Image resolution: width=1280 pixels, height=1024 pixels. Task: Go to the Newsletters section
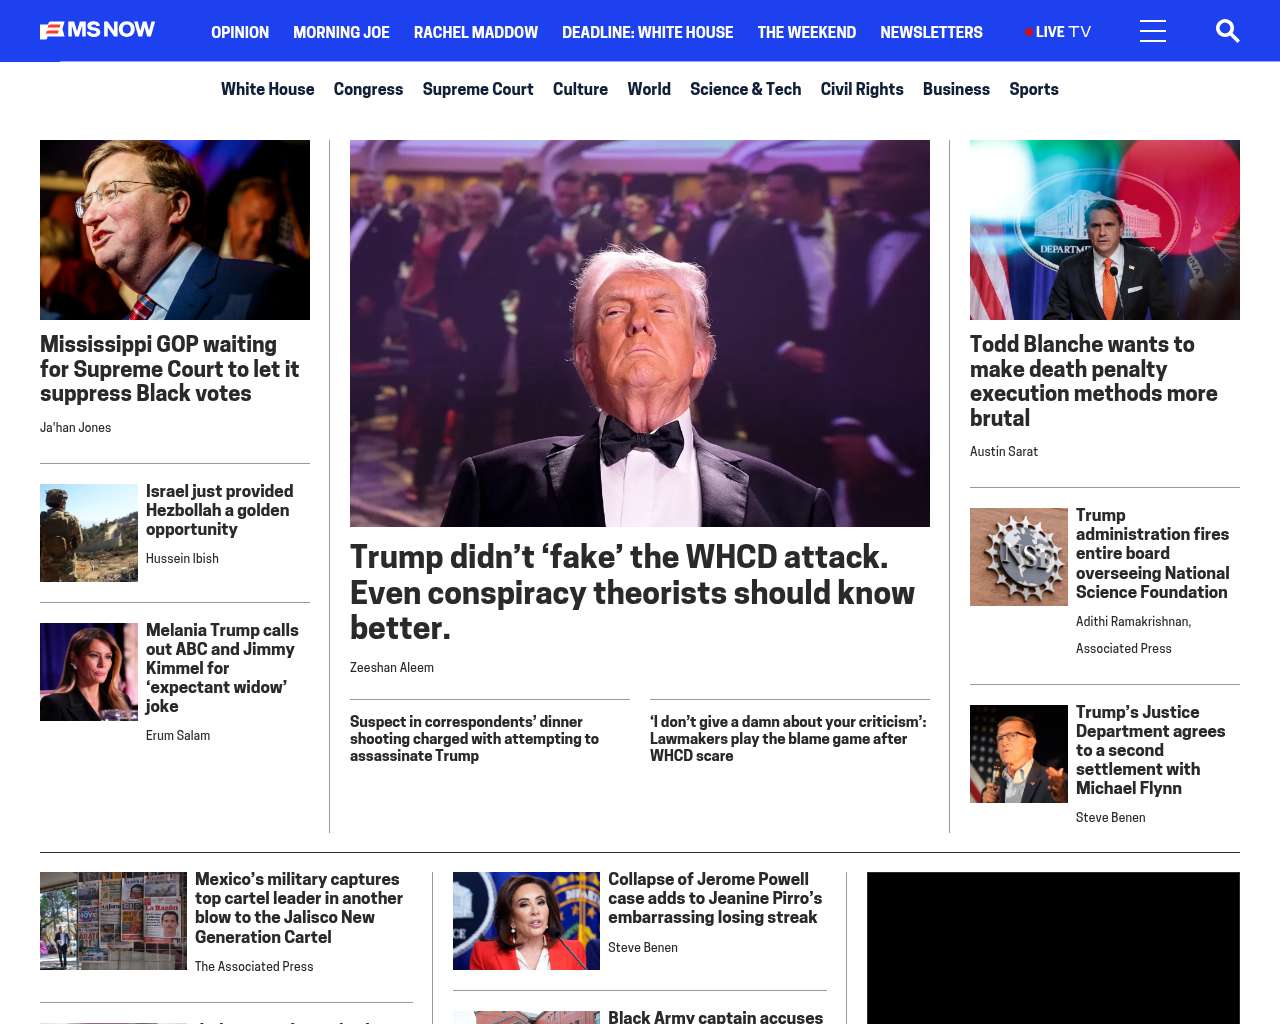[x=931, y=32]
